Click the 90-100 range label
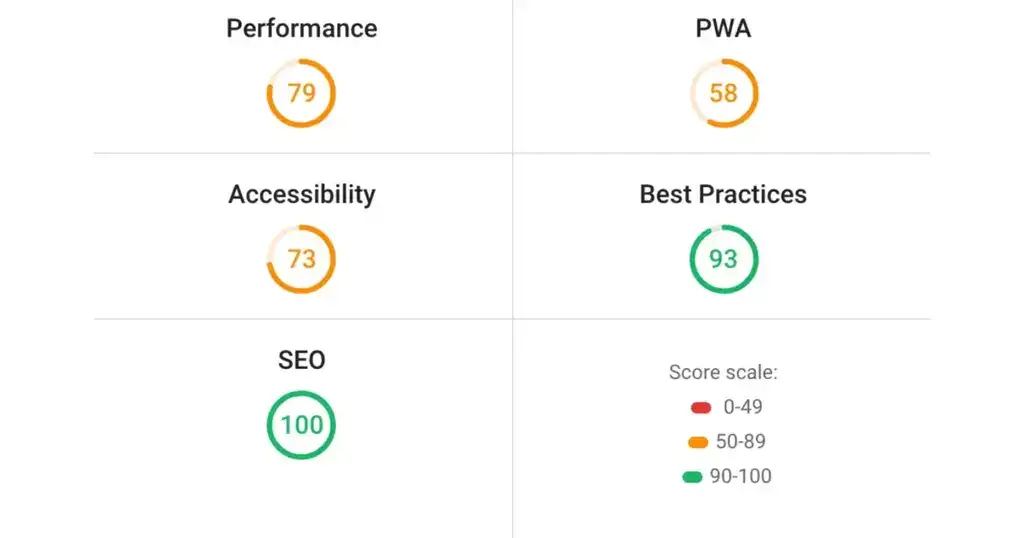This screenshot has width=1024, height=538. coord(741,477)
